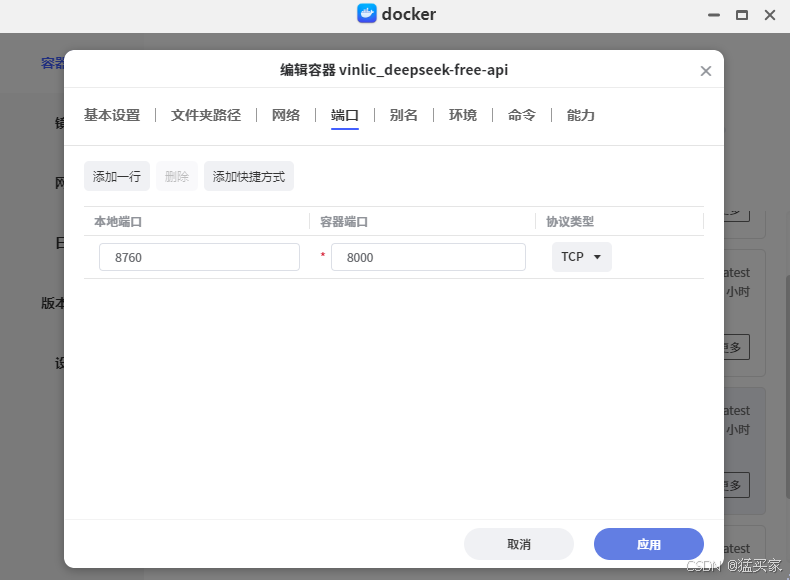
Task: Click the local port field 8760
Action: pos(200,257)
